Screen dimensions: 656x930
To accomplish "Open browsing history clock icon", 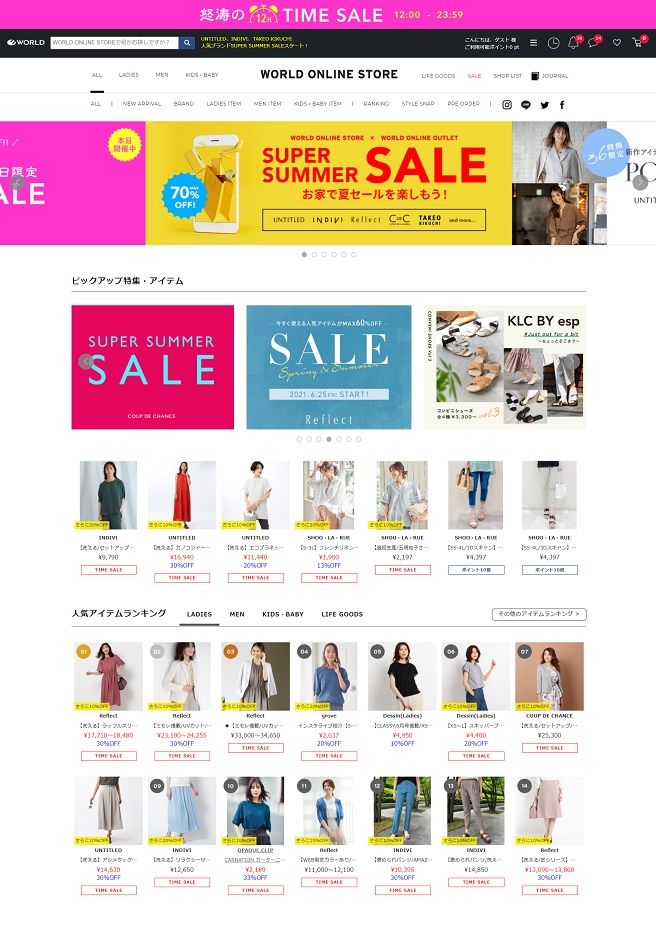I will pos(553,43).
